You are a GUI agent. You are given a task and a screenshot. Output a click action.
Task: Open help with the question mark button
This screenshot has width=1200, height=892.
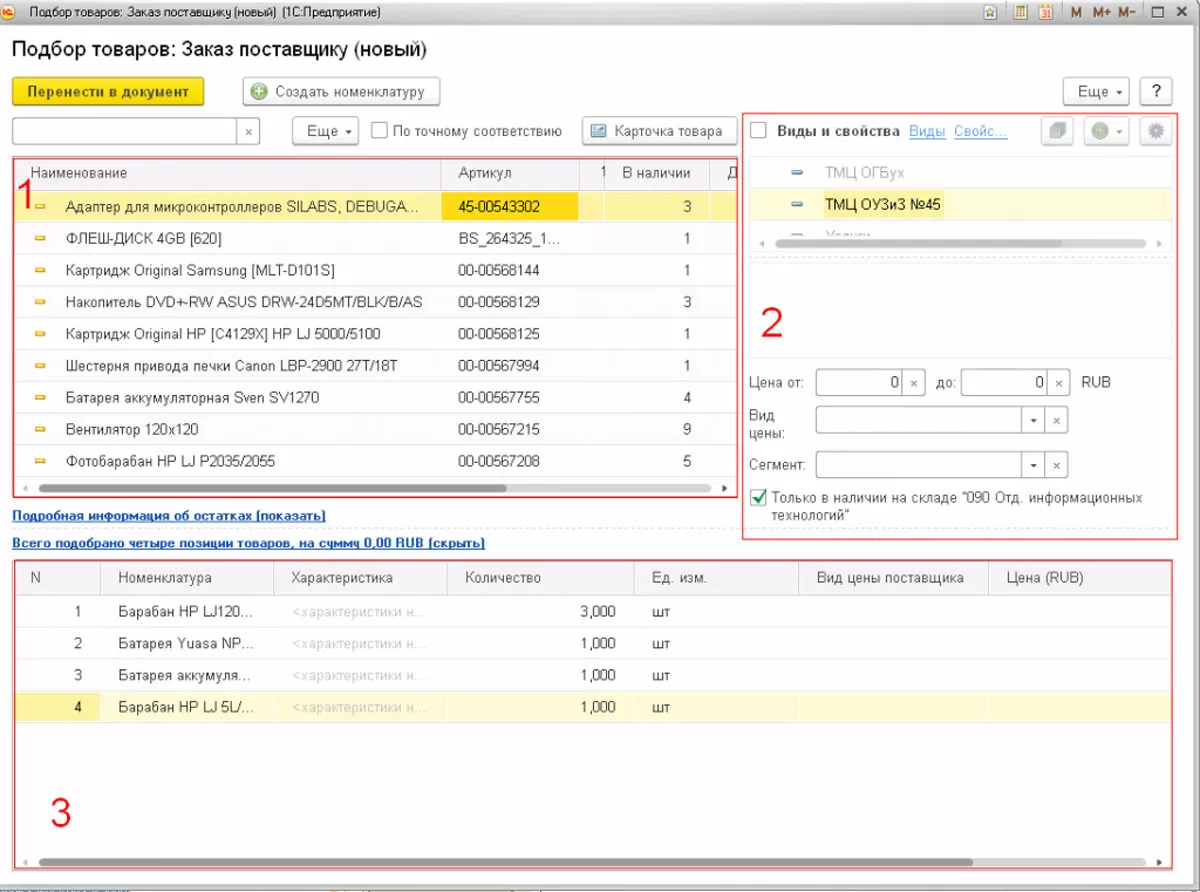coord(1155,91)
